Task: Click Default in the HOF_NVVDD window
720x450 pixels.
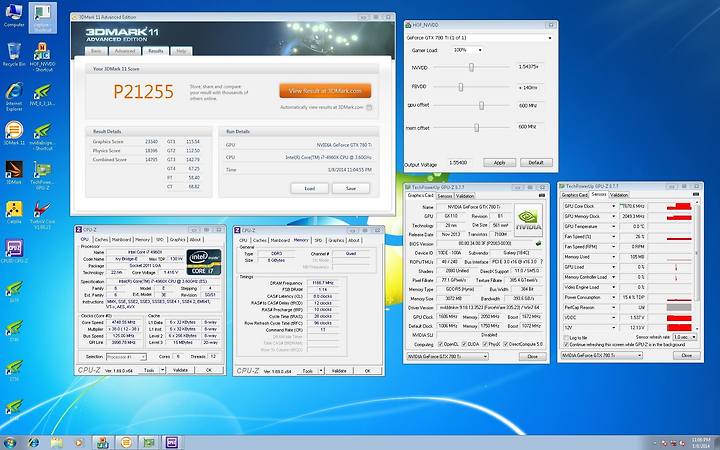Action: point(536,163)
